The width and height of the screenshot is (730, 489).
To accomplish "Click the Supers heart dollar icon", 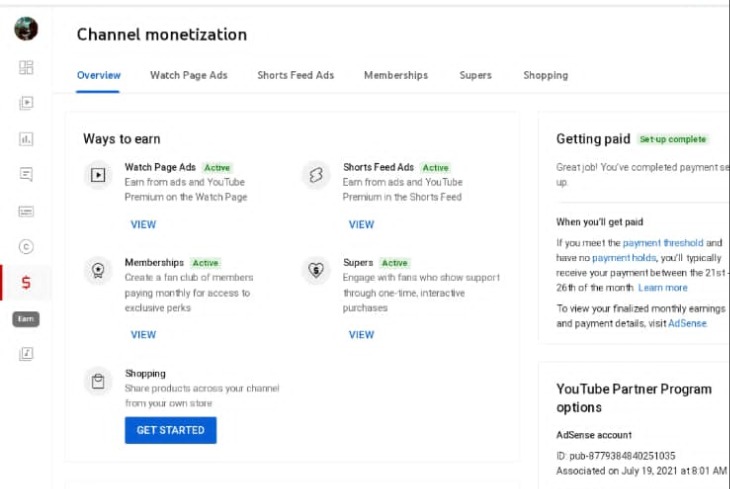I will pos(316,270).
